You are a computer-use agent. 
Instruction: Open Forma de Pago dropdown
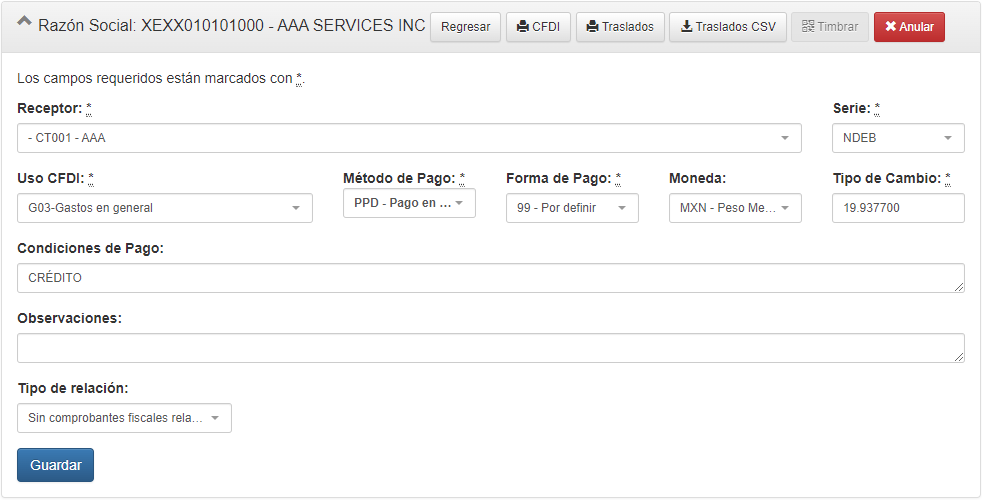coord(572,208)
